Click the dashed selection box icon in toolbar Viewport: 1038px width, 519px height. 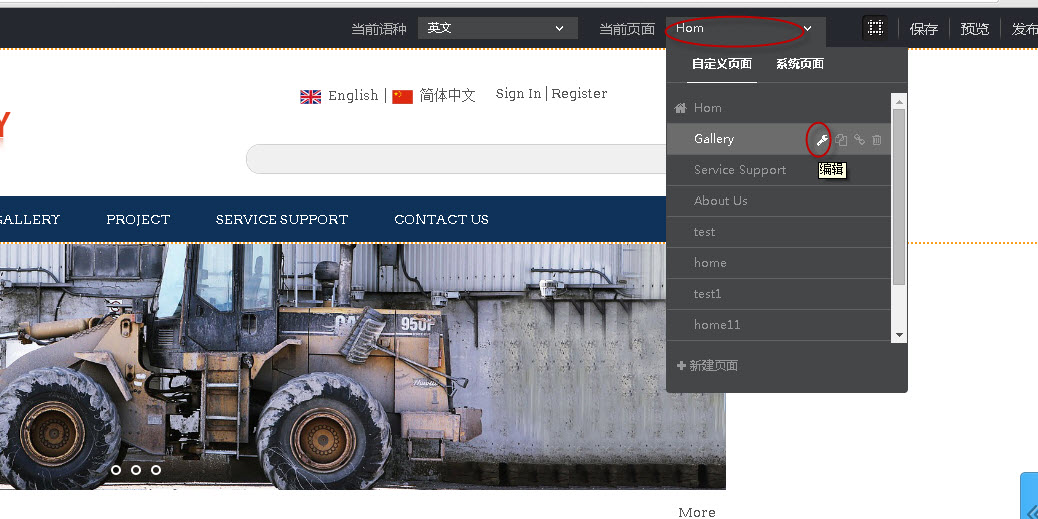click(875, 28)
